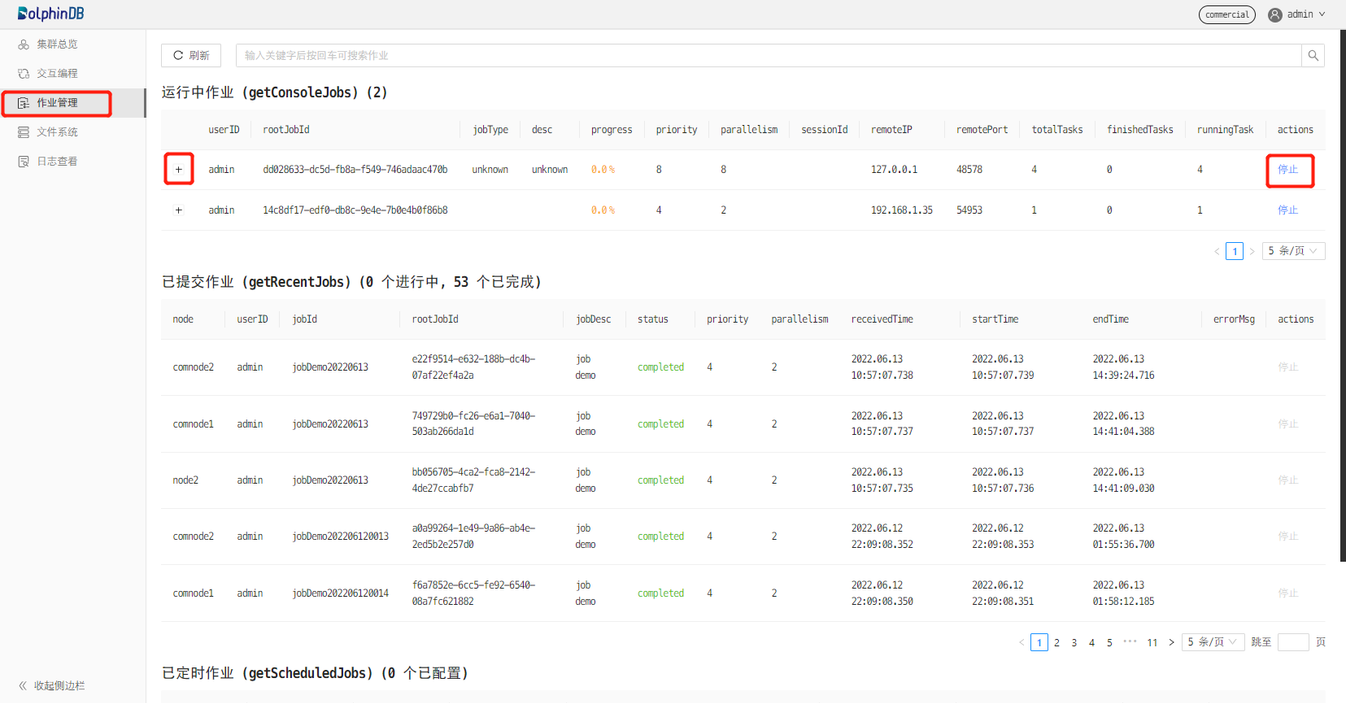Open page size dropdown for running jobs
The width and height of the screenshot is (1346, 703).
1293,251
